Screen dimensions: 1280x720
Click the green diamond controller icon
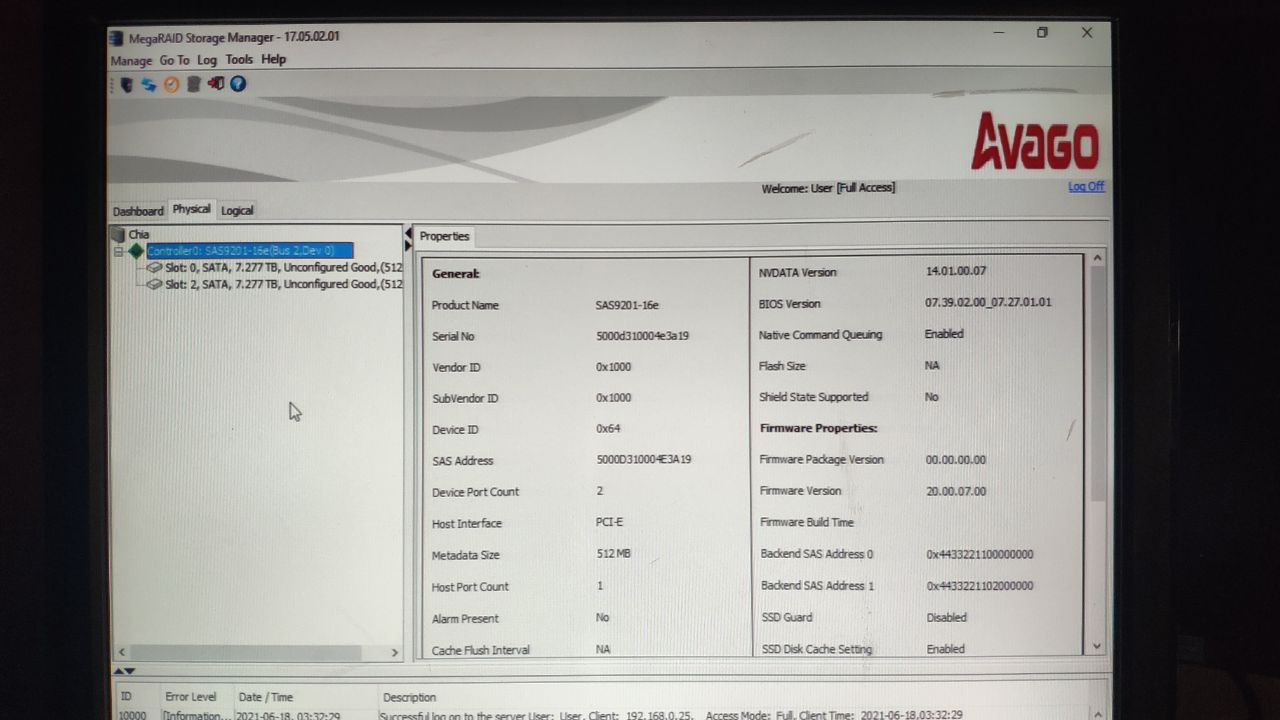[136, 251]
